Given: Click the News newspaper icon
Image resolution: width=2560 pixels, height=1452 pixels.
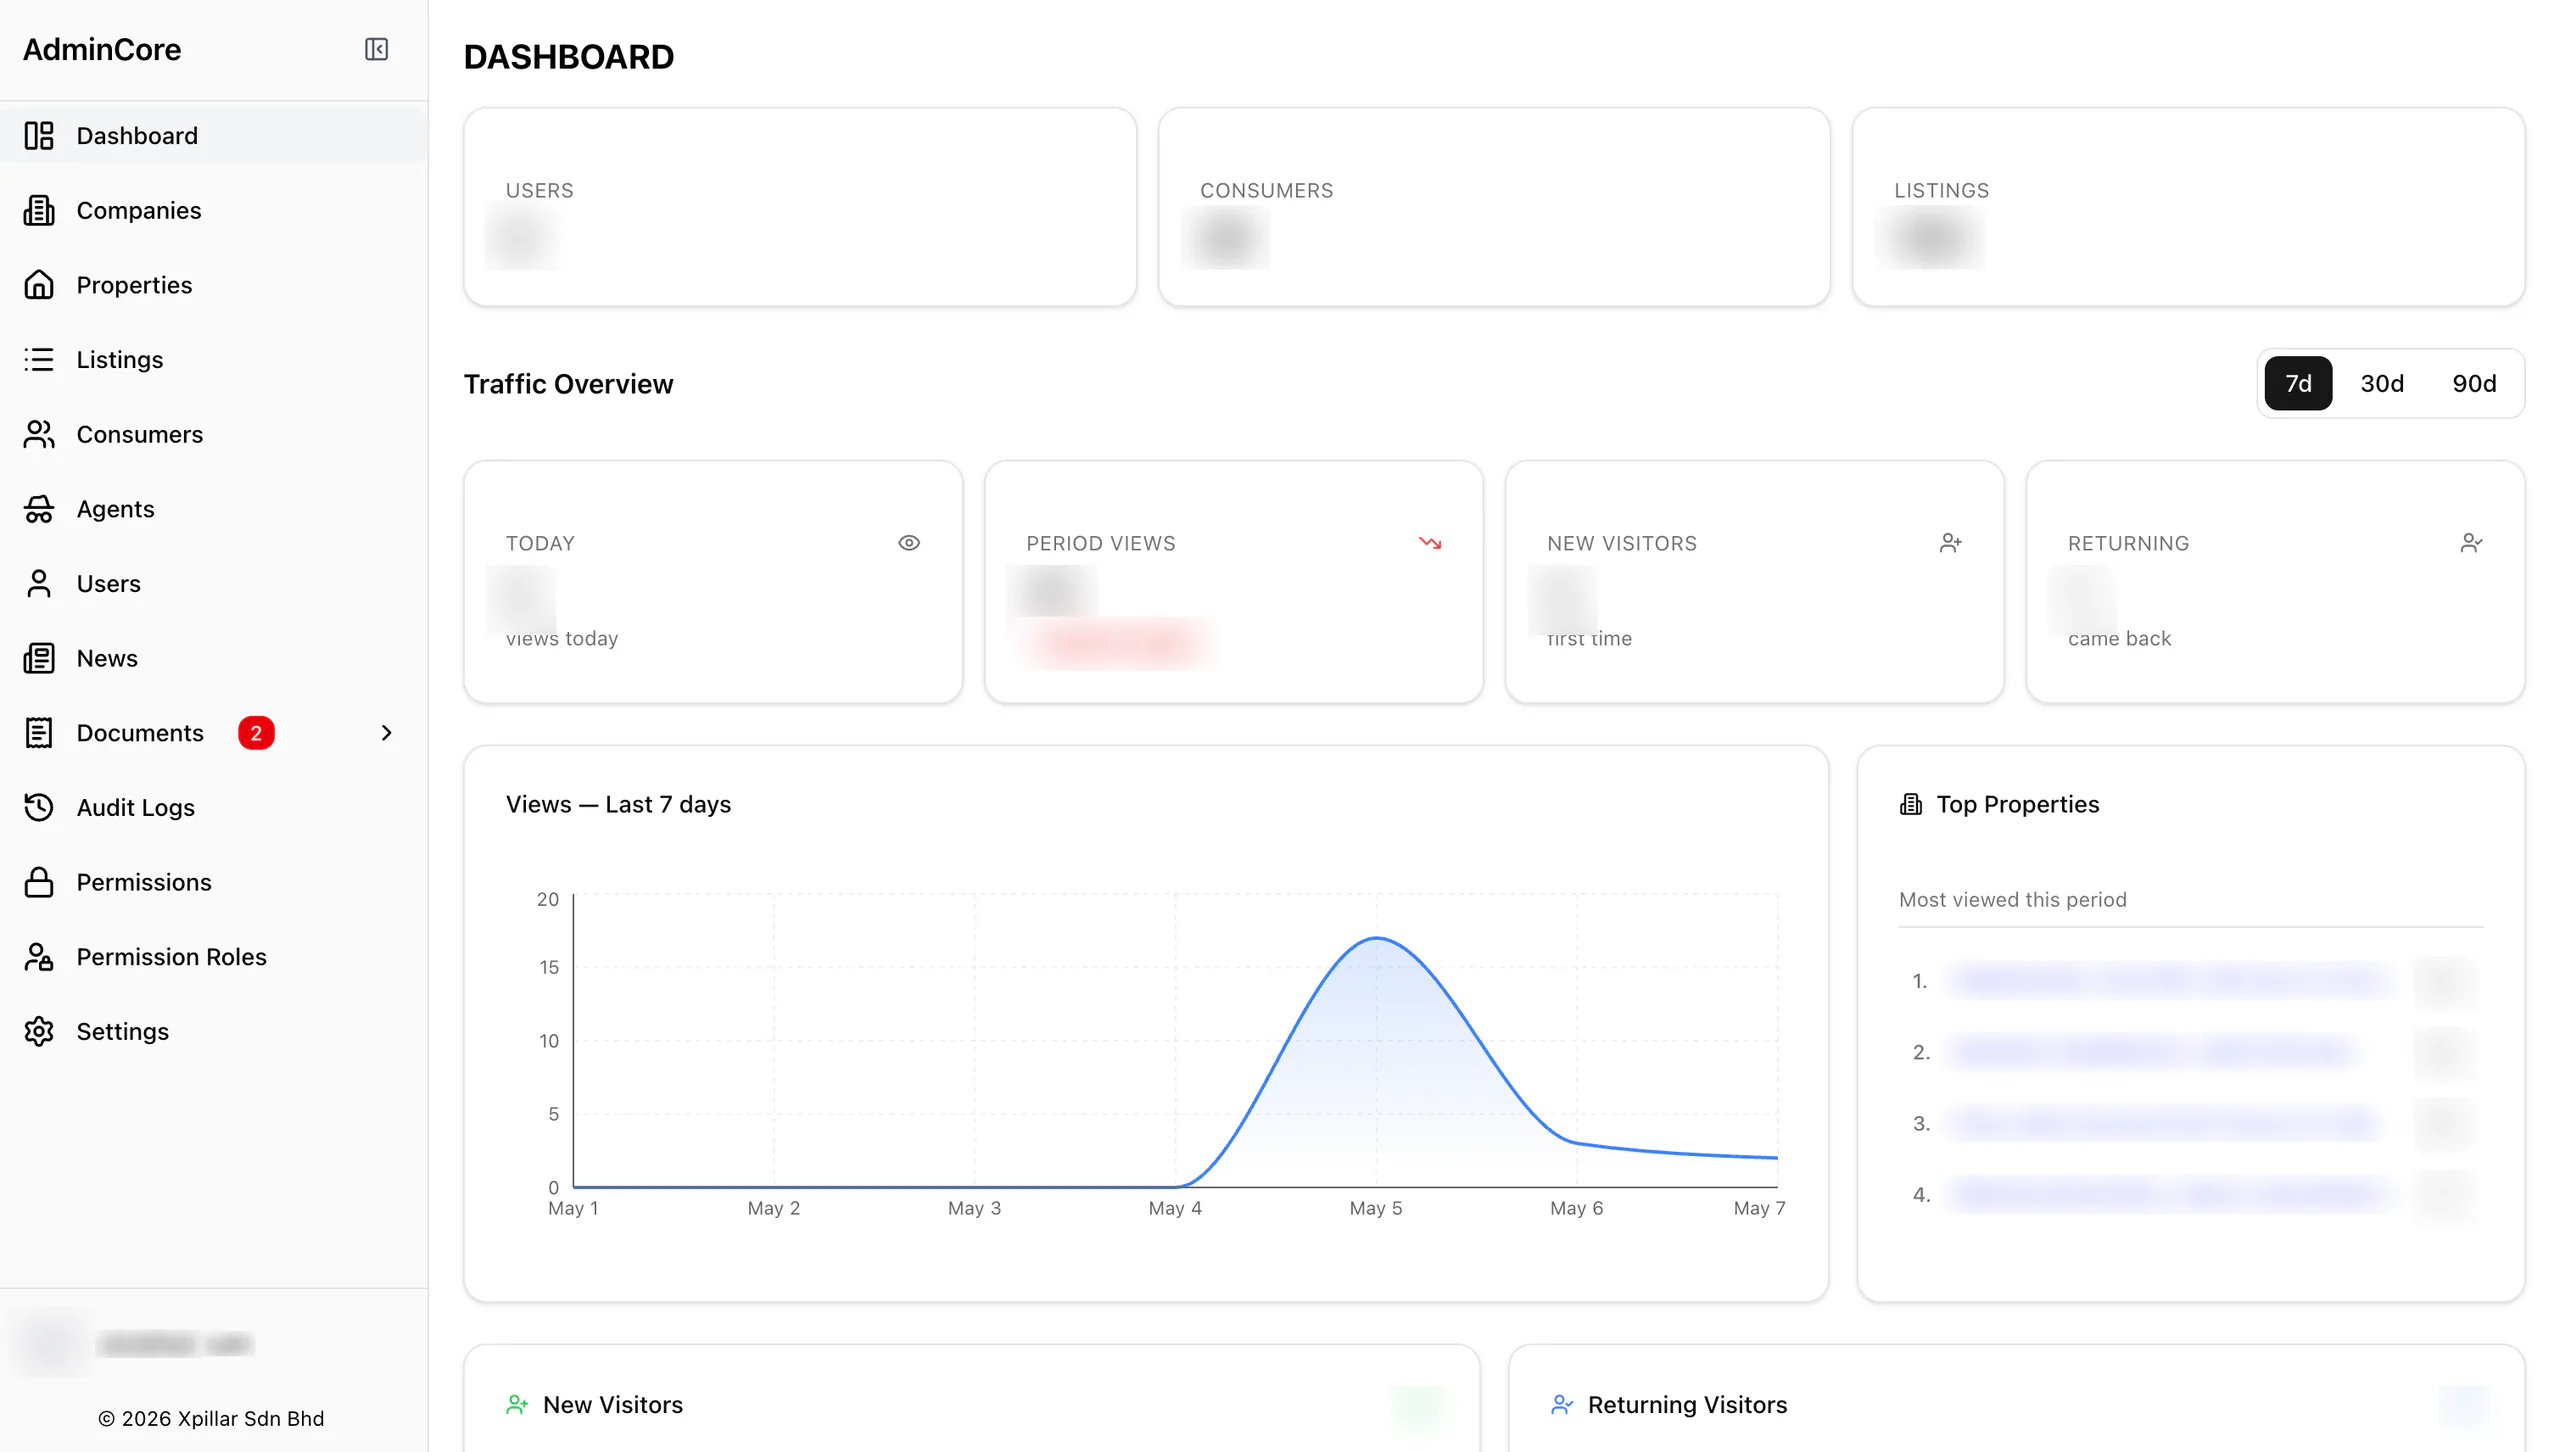Looking at the screenshot, I should coord(39,658).
